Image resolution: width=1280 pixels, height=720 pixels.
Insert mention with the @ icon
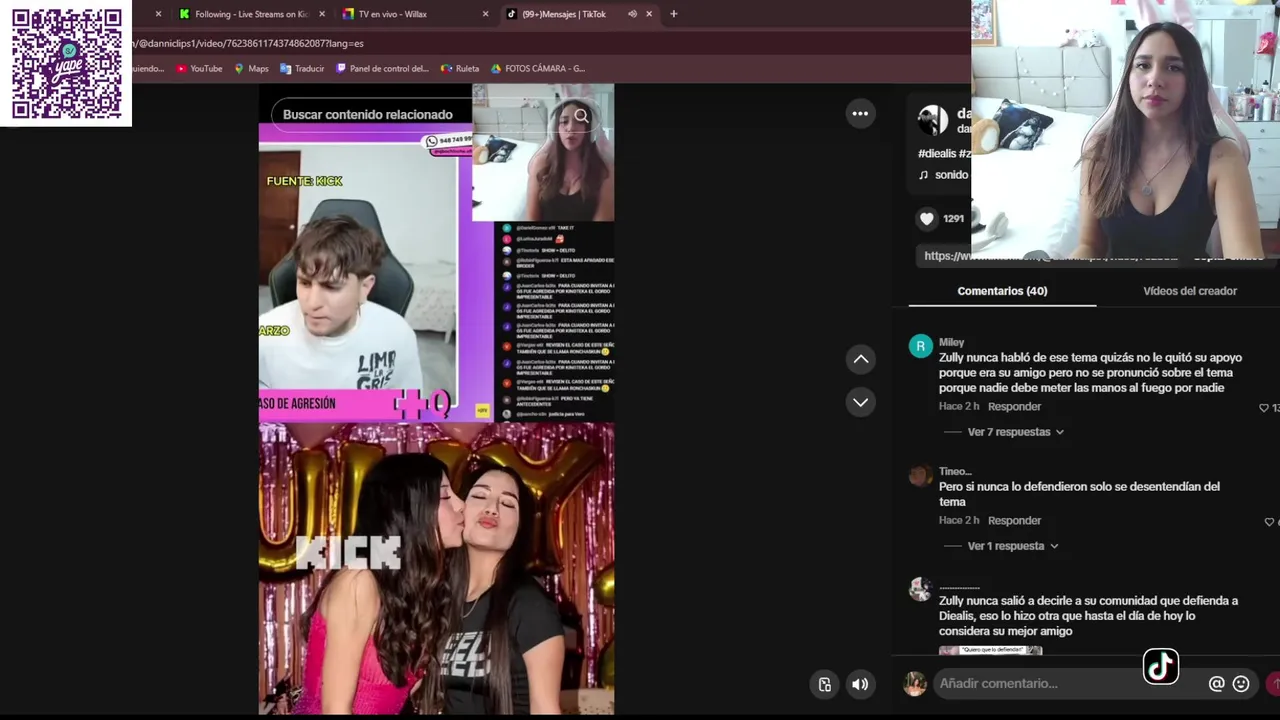(1216, 684)
